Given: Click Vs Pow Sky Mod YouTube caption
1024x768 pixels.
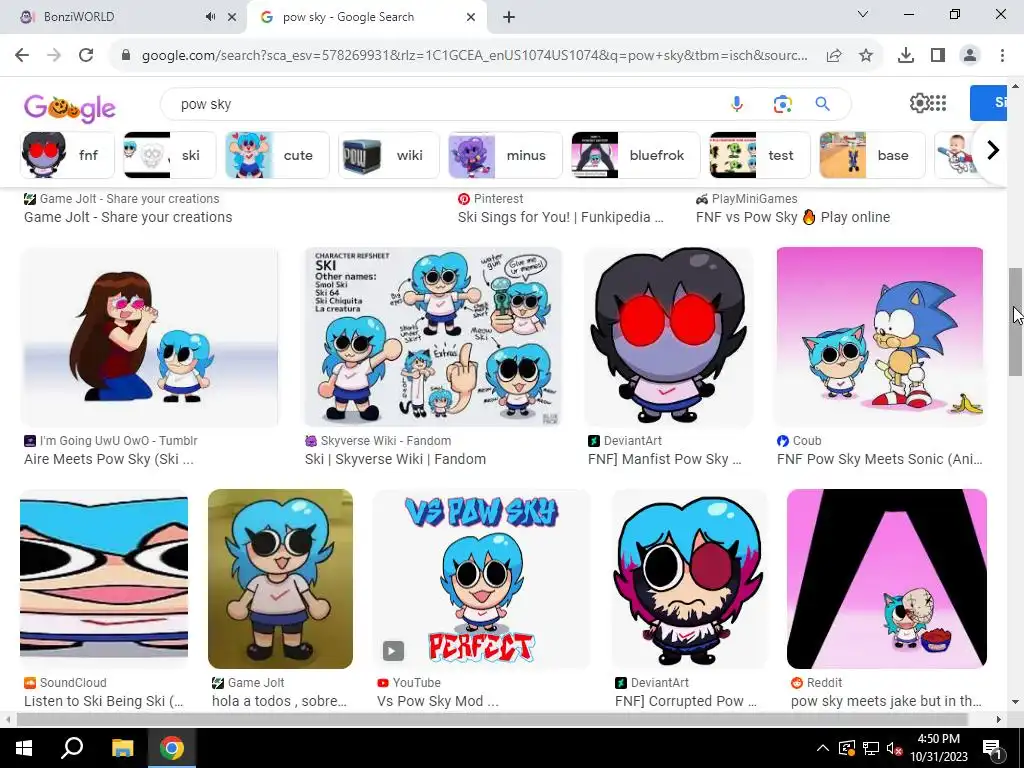Looking at the screenshot, I should [x=438, y=701].
